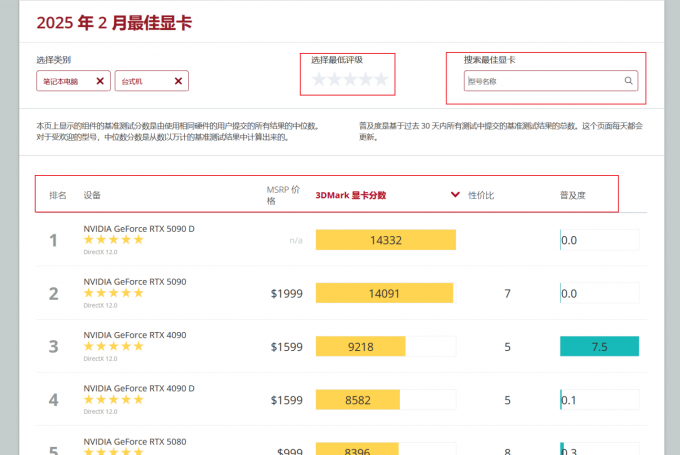Click the RTX 4090 D star rating
The height and width of the screenshot is (455, 680).
click(114, 399)
